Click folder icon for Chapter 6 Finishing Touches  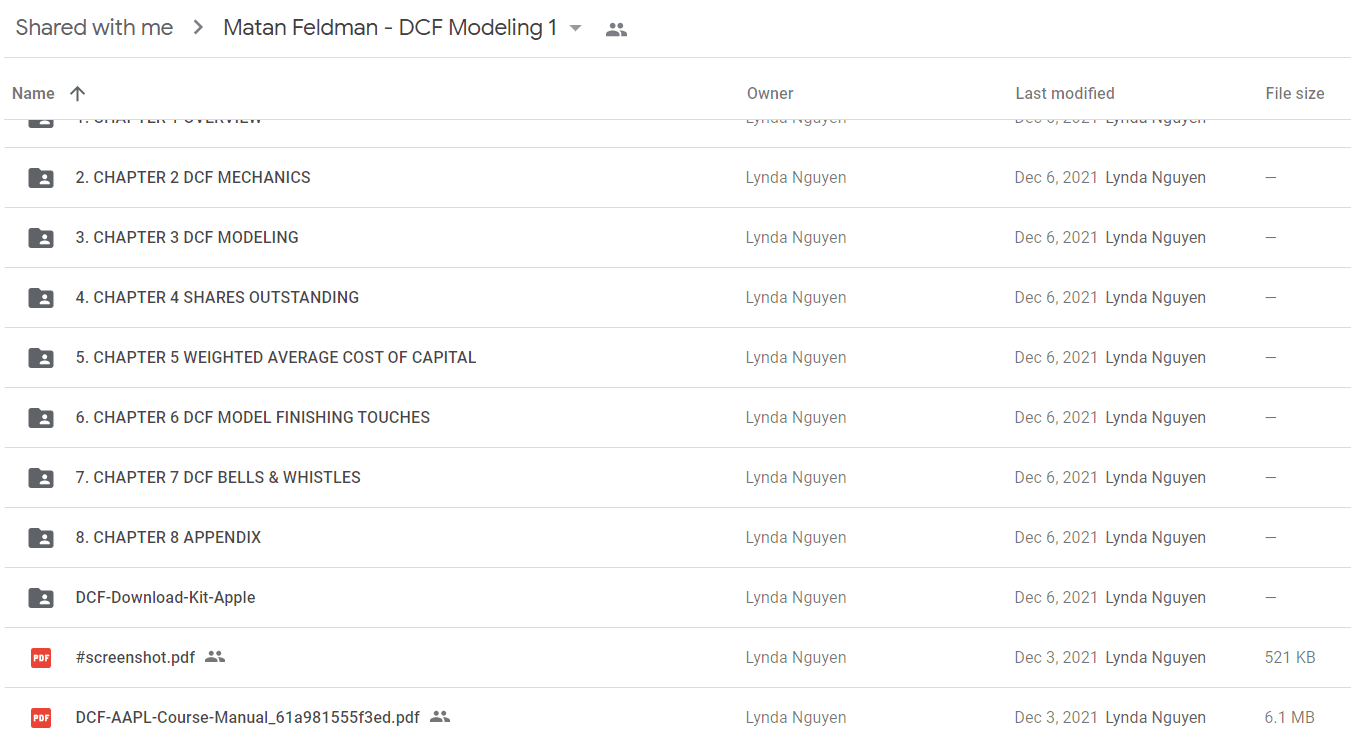pyautogui.click(x=41, y=418)
